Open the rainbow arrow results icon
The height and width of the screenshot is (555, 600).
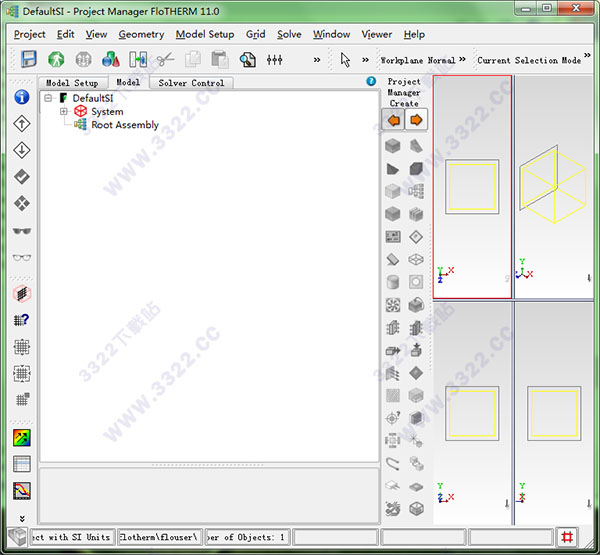pyautogui.click(x=22, y=438)
